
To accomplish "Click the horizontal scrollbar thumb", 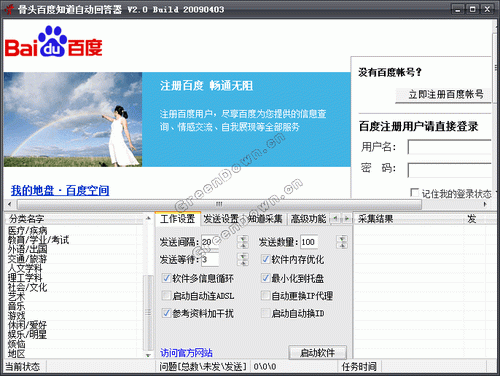I will 219,204.
